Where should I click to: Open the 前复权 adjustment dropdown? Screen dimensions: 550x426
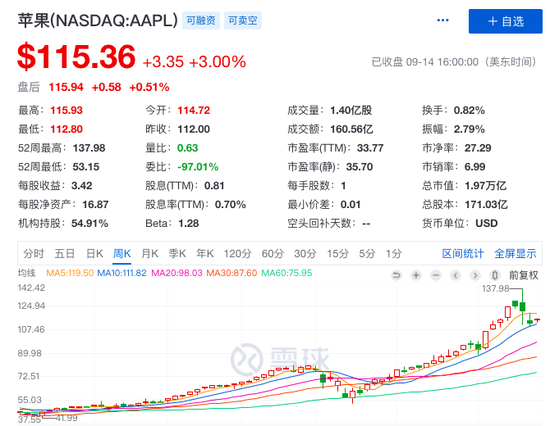(x=523, y=275)
